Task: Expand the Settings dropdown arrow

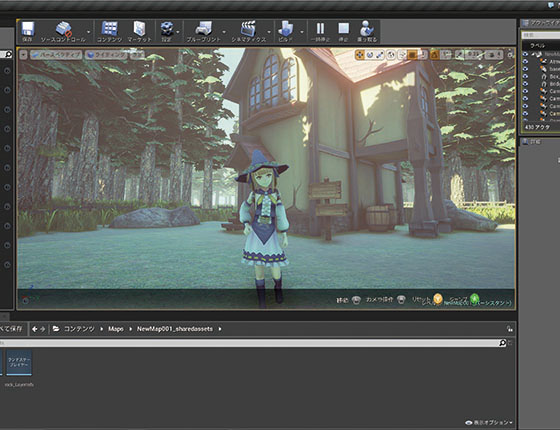Action: [x=178, y=32]
